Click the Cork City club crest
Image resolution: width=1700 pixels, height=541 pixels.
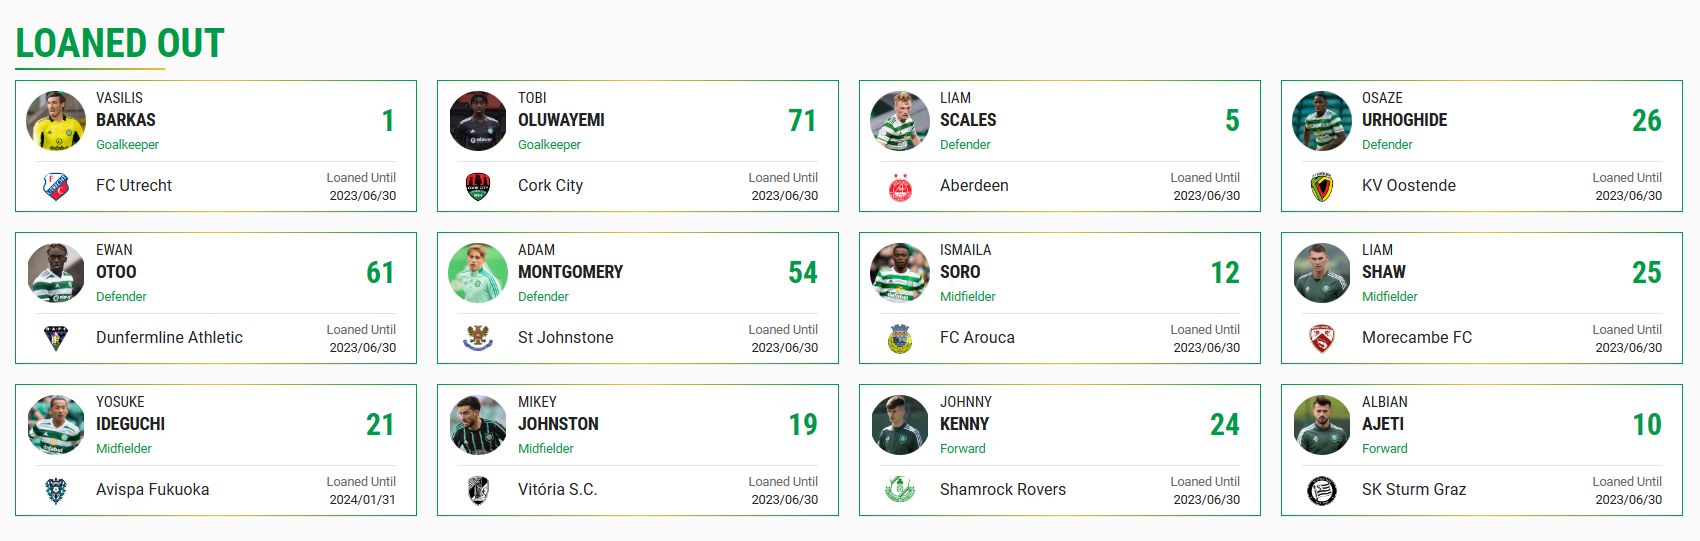478,186
